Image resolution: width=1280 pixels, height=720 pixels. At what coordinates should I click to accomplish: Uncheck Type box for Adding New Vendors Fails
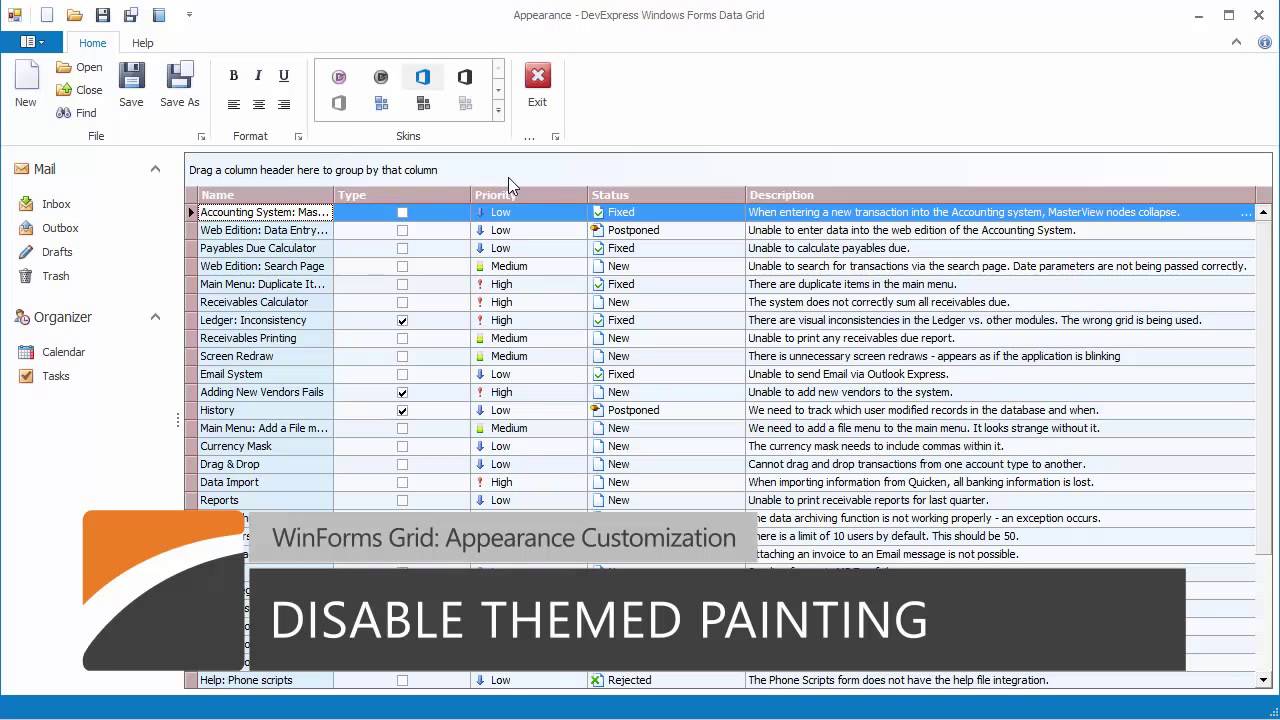[x=402, y=392]
